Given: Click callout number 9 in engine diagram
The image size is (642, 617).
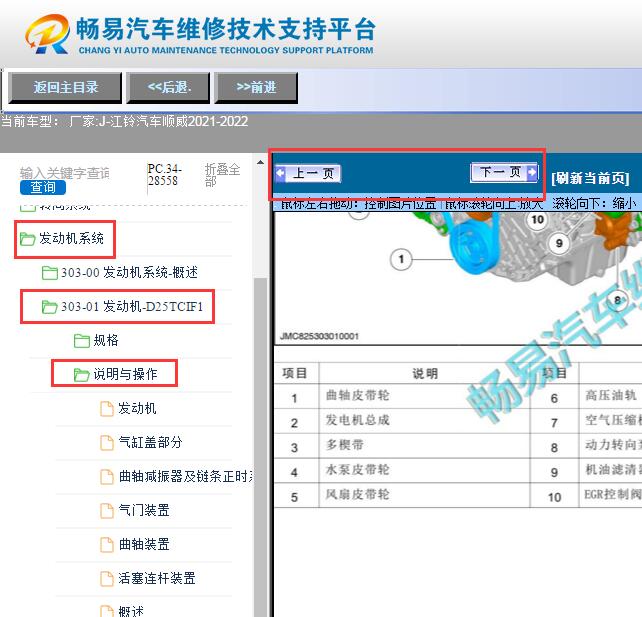Looking at the screenshot, I should (x=559, y=243).
